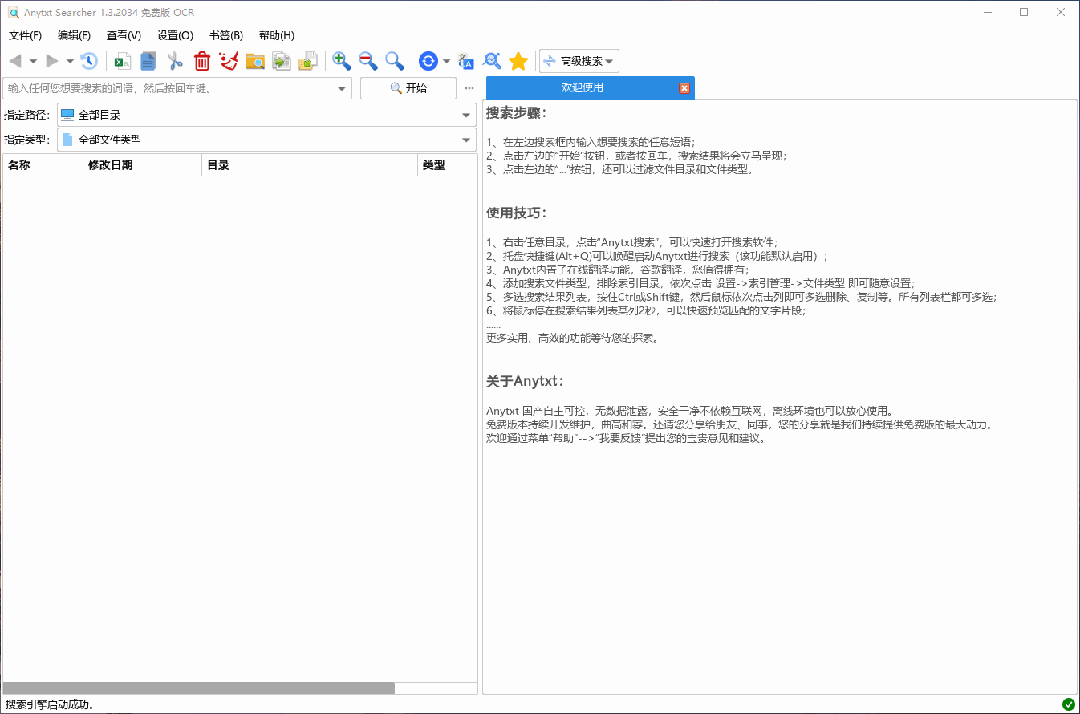Zoom out with the minus magnifier icon
This screenshot has width=1080, height=714.
(368, 61)
